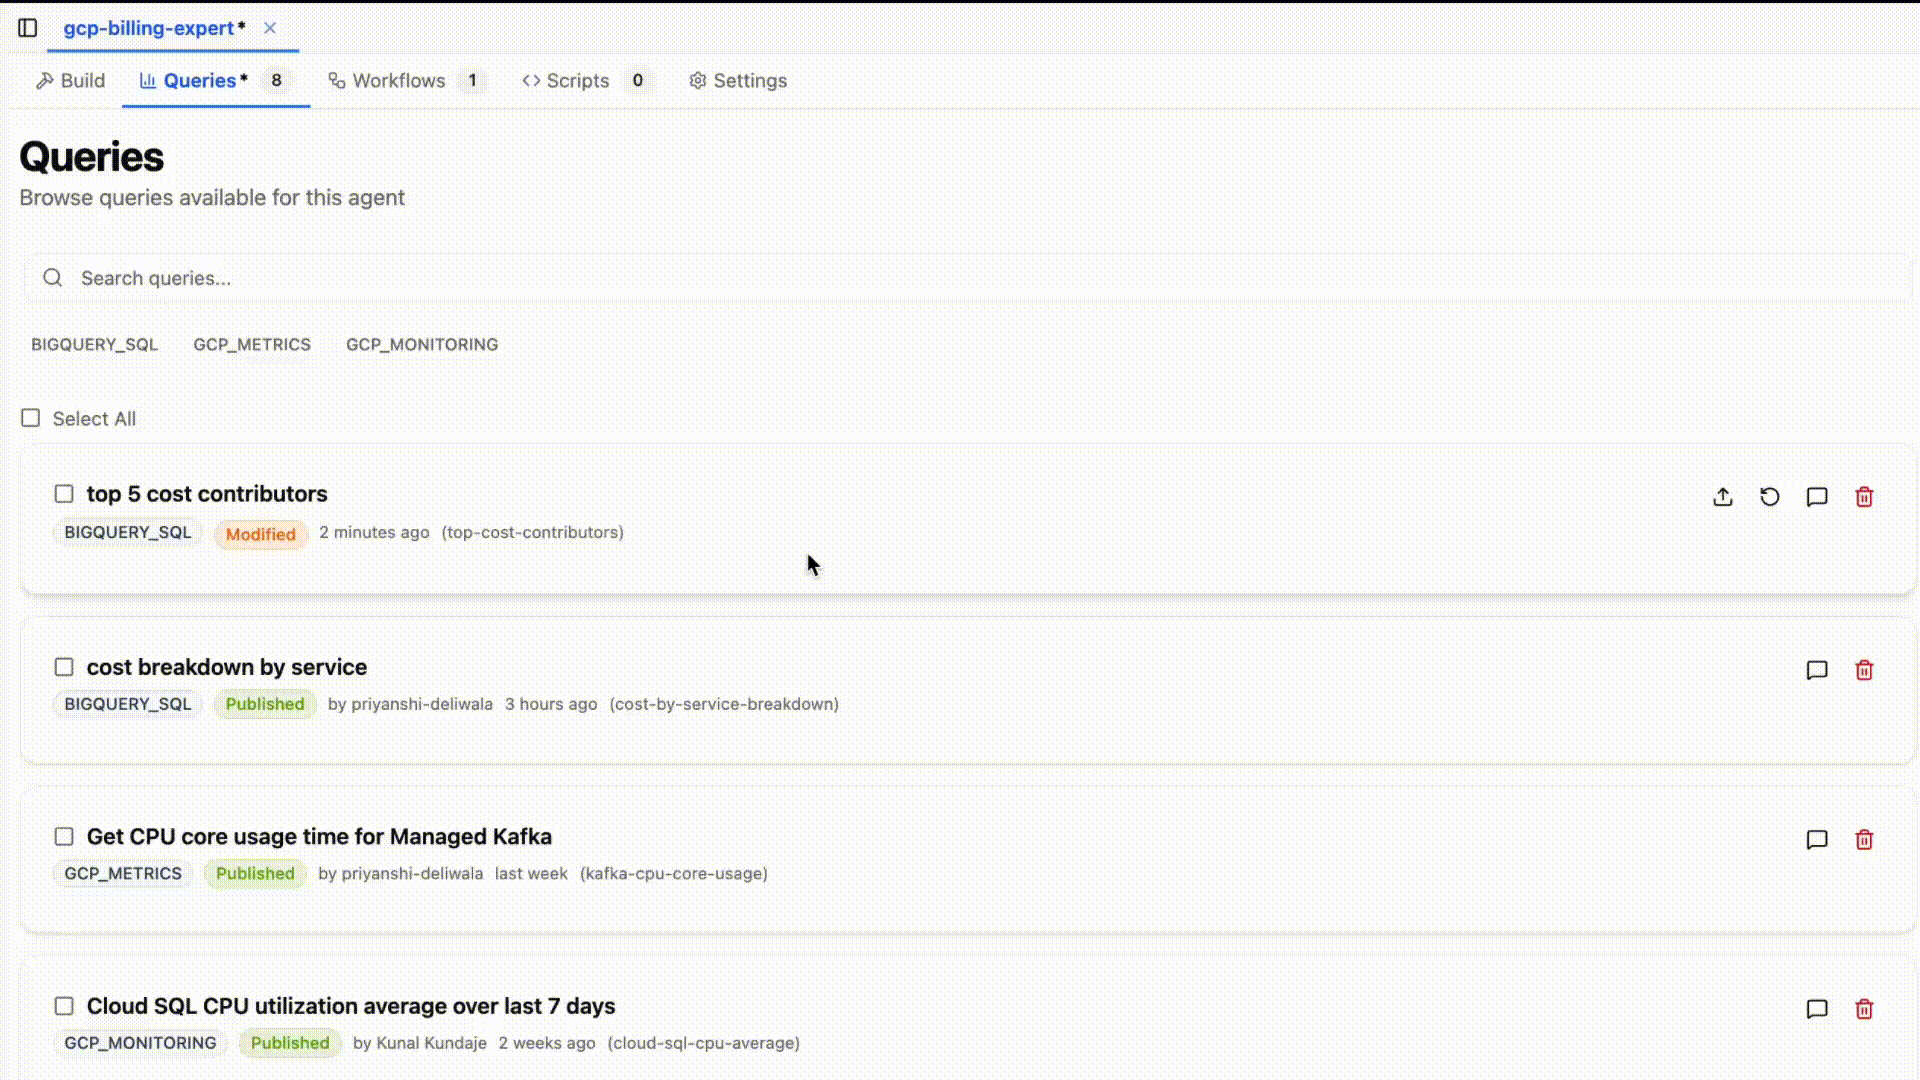Filter queries by BIGQUERY_SQL
The width and height of the screenshot is (1920, 1080).
pos(94,344)
